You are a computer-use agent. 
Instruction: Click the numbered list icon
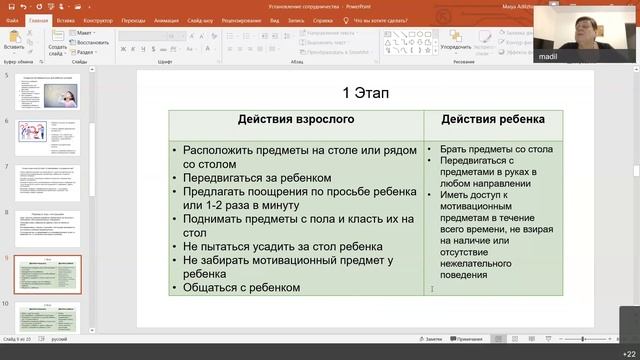(x=247, y=36)
